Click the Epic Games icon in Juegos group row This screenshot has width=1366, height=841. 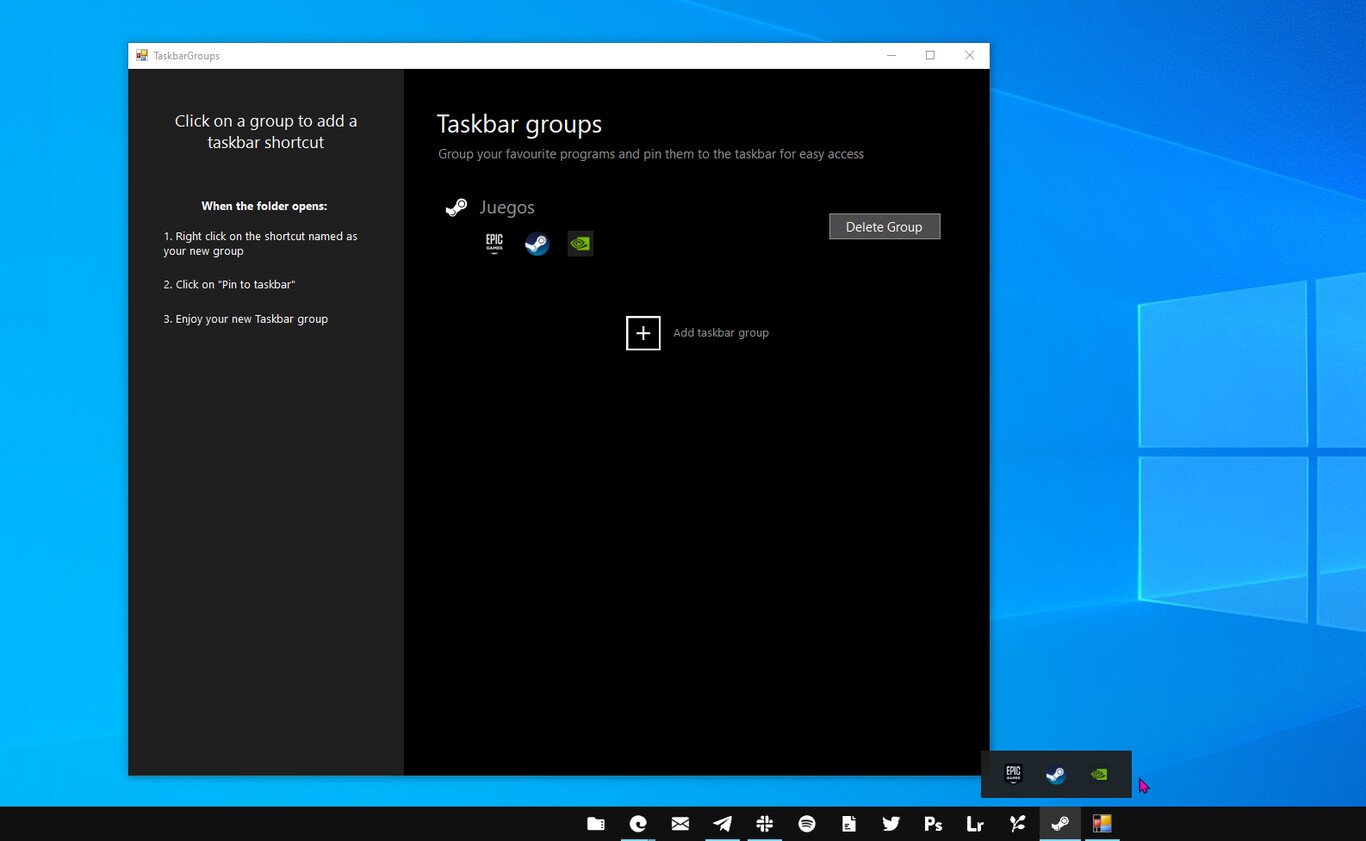tap(494, 243)
